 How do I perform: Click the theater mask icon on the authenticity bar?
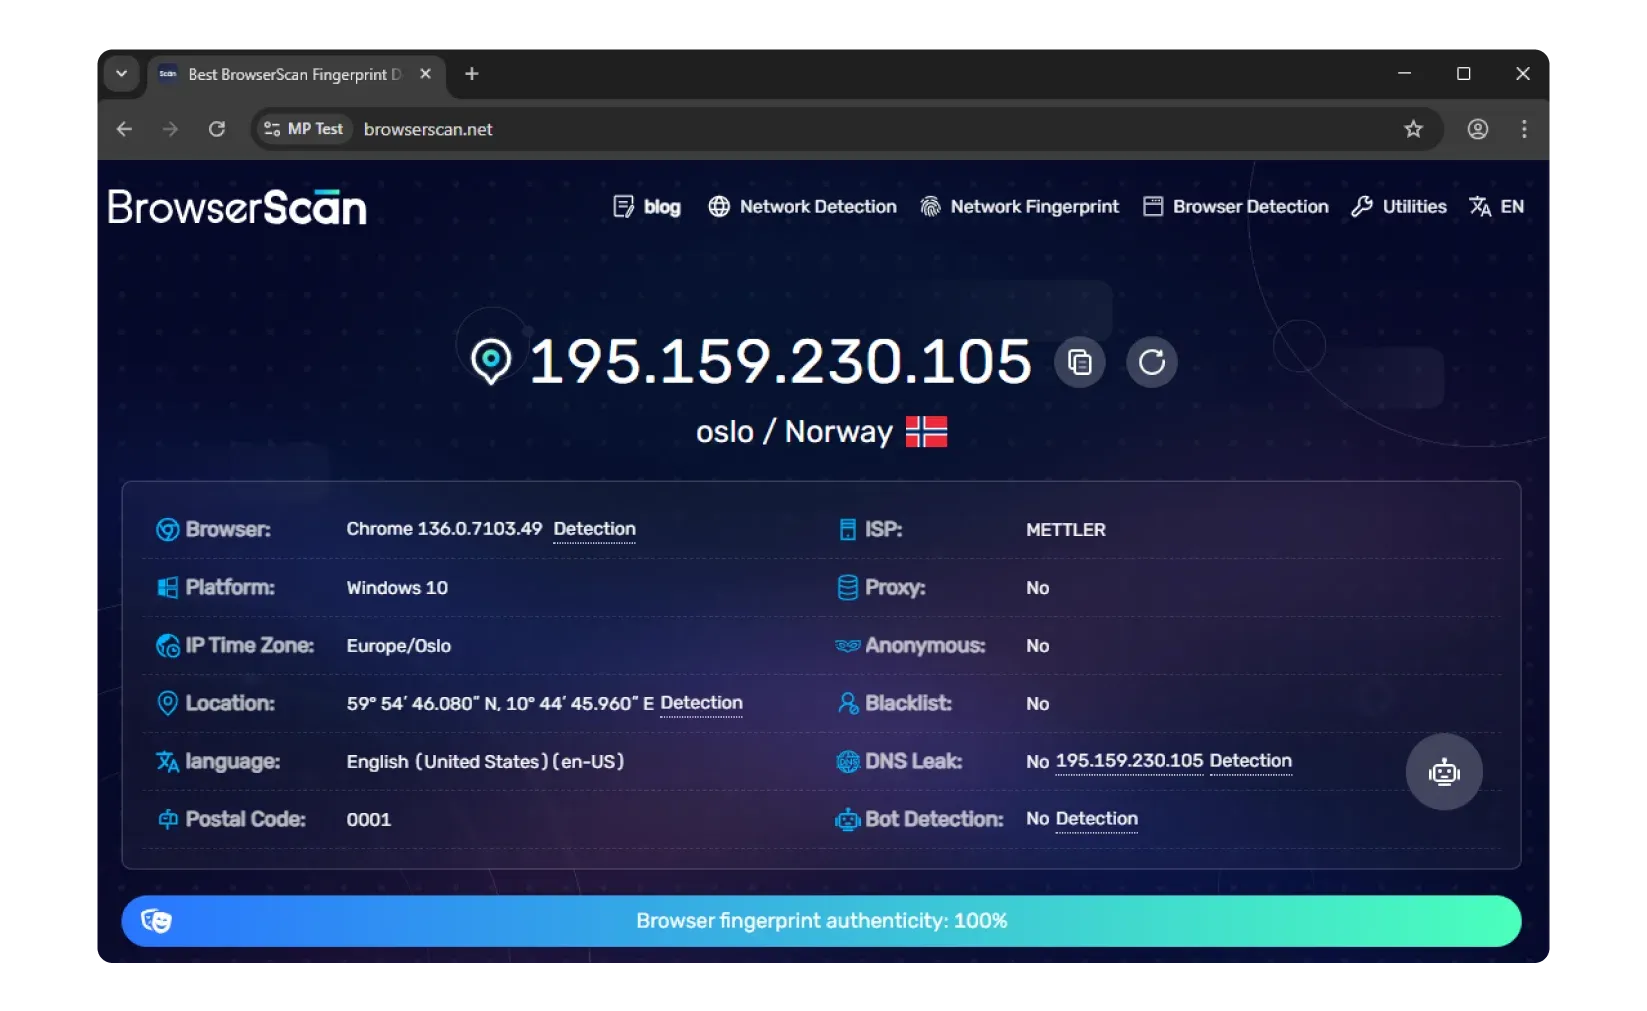coord(157,921)
